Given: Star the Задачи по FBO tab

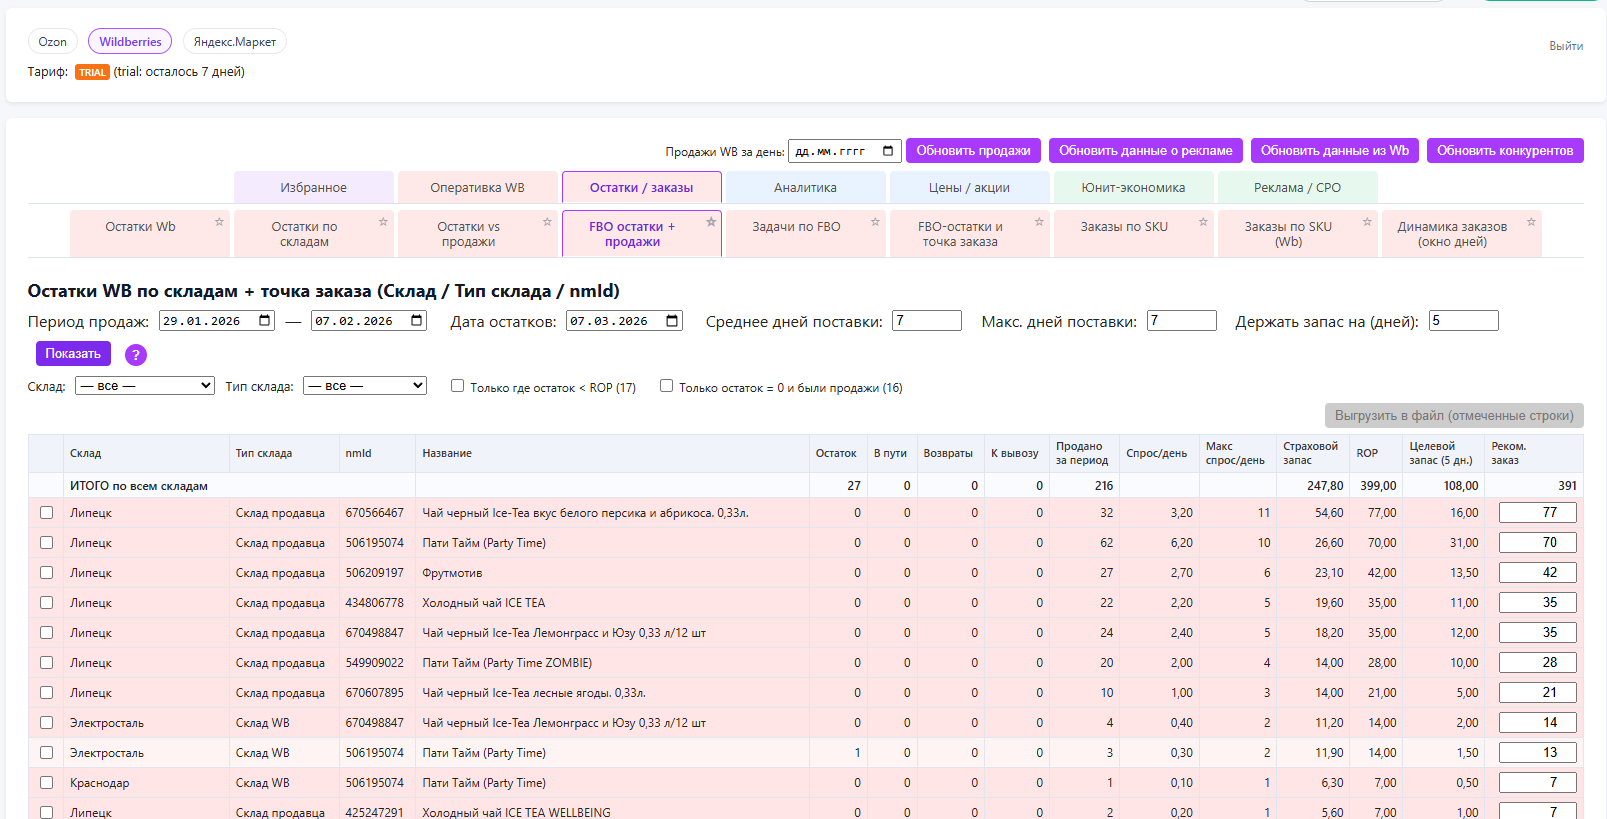Looking at the screenshot, I should 875,222.
